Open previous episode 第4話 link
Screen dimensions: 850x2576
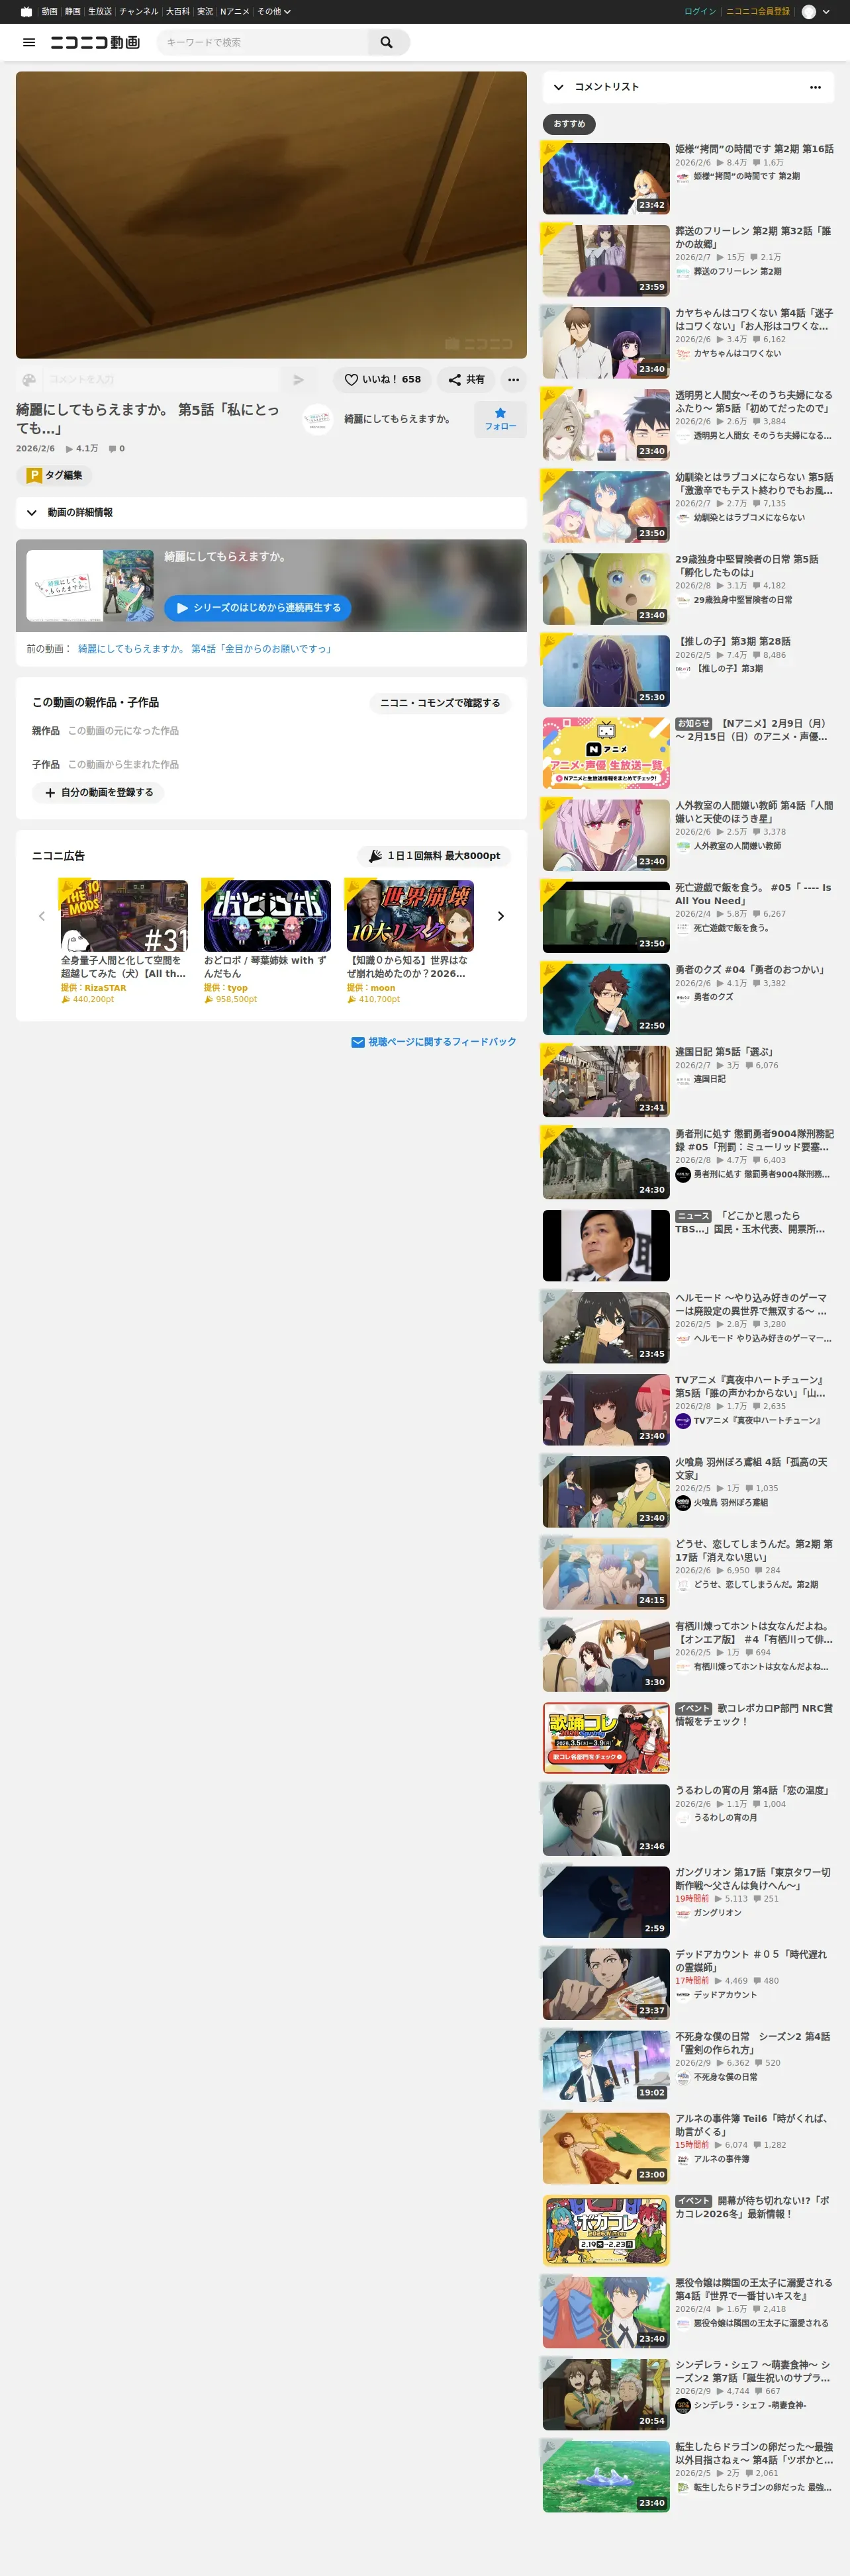pyautogui.click(x=205, y=649)
